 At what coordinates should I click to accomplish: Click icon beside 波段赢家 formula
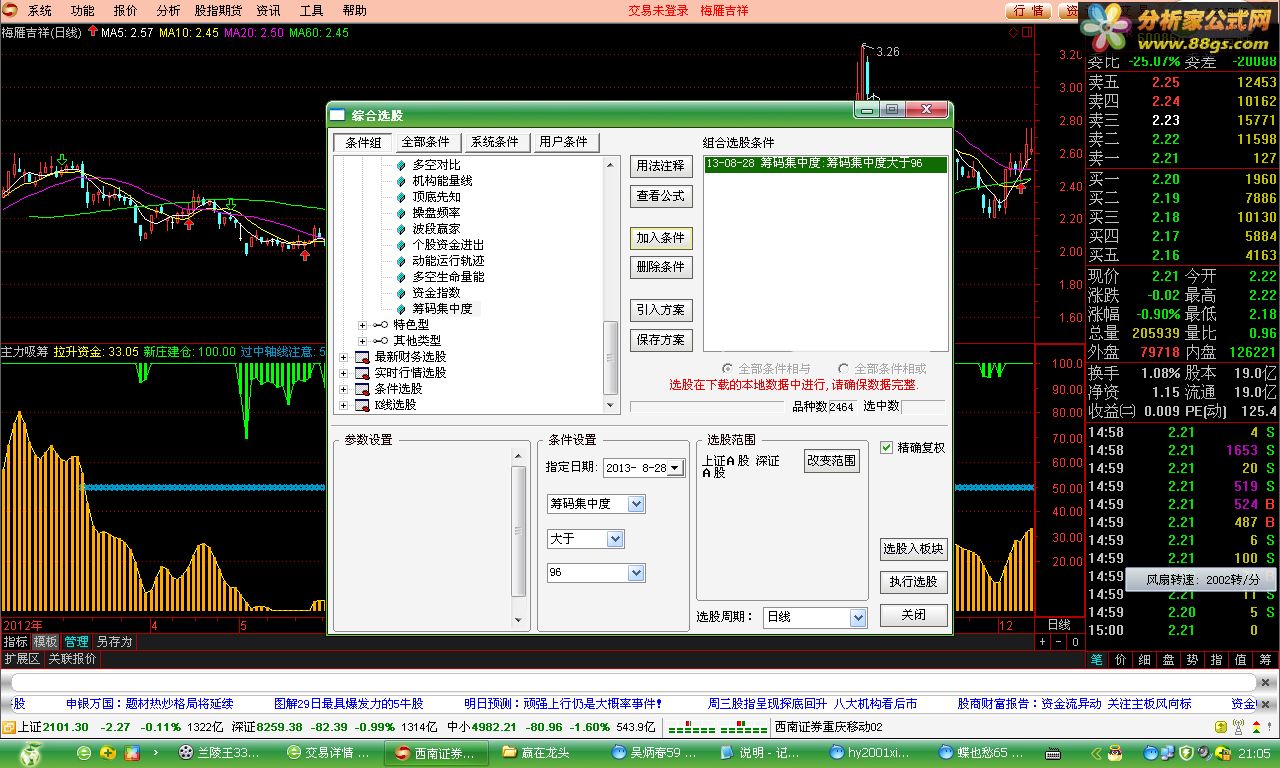tap(403, 229)
